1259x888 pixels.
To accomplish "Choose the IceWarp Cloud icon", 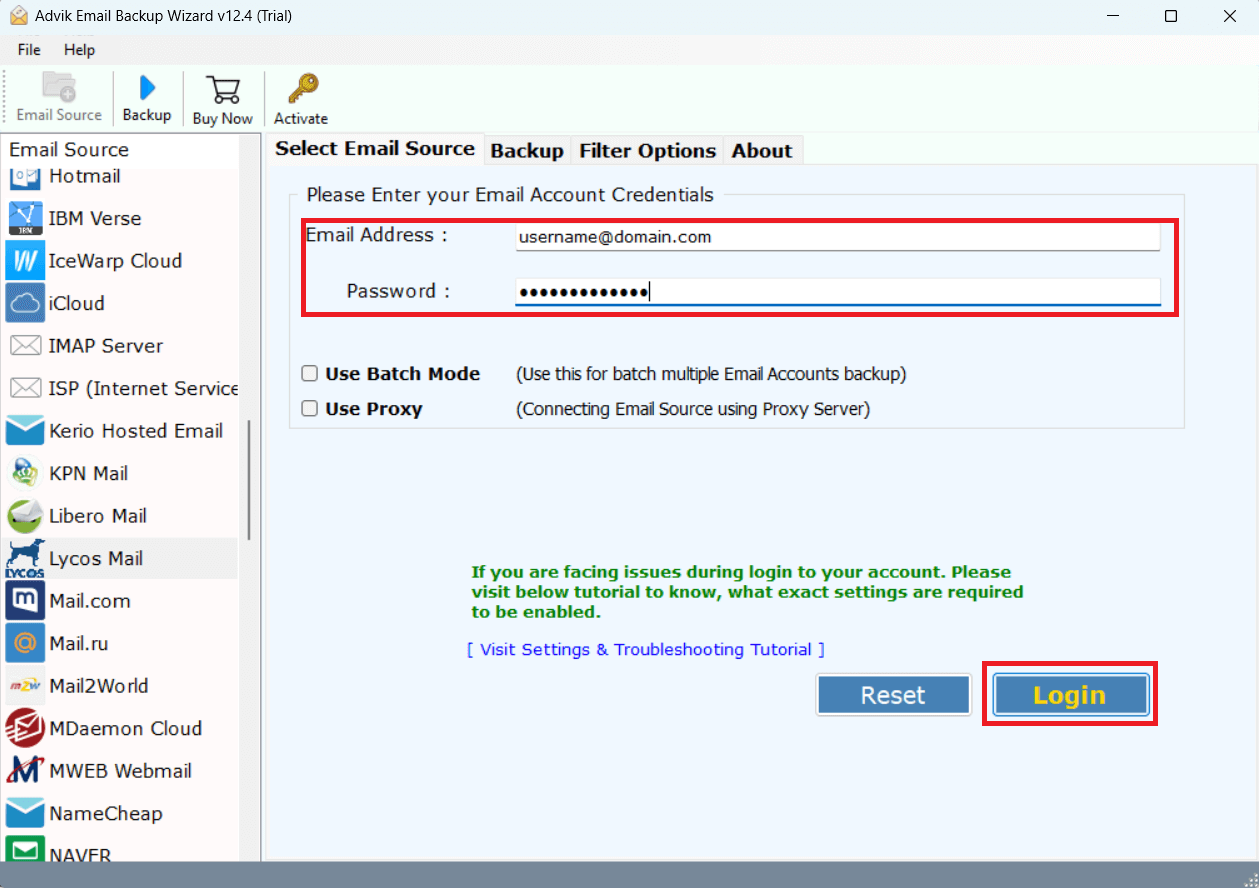I will coord(25,261).
